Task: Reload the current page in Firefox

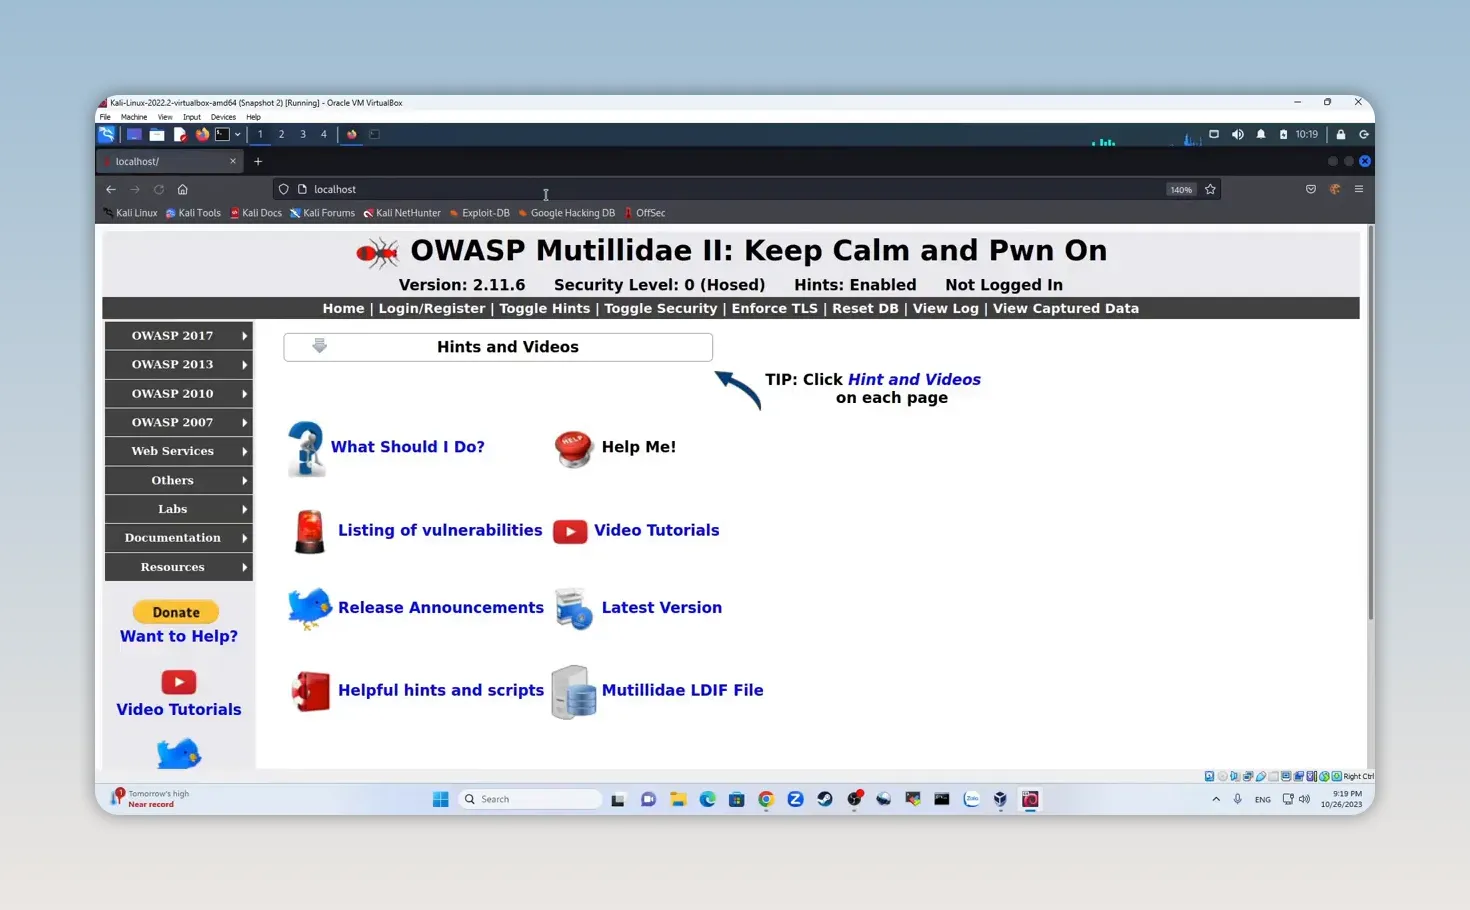Action: (159, 189)
